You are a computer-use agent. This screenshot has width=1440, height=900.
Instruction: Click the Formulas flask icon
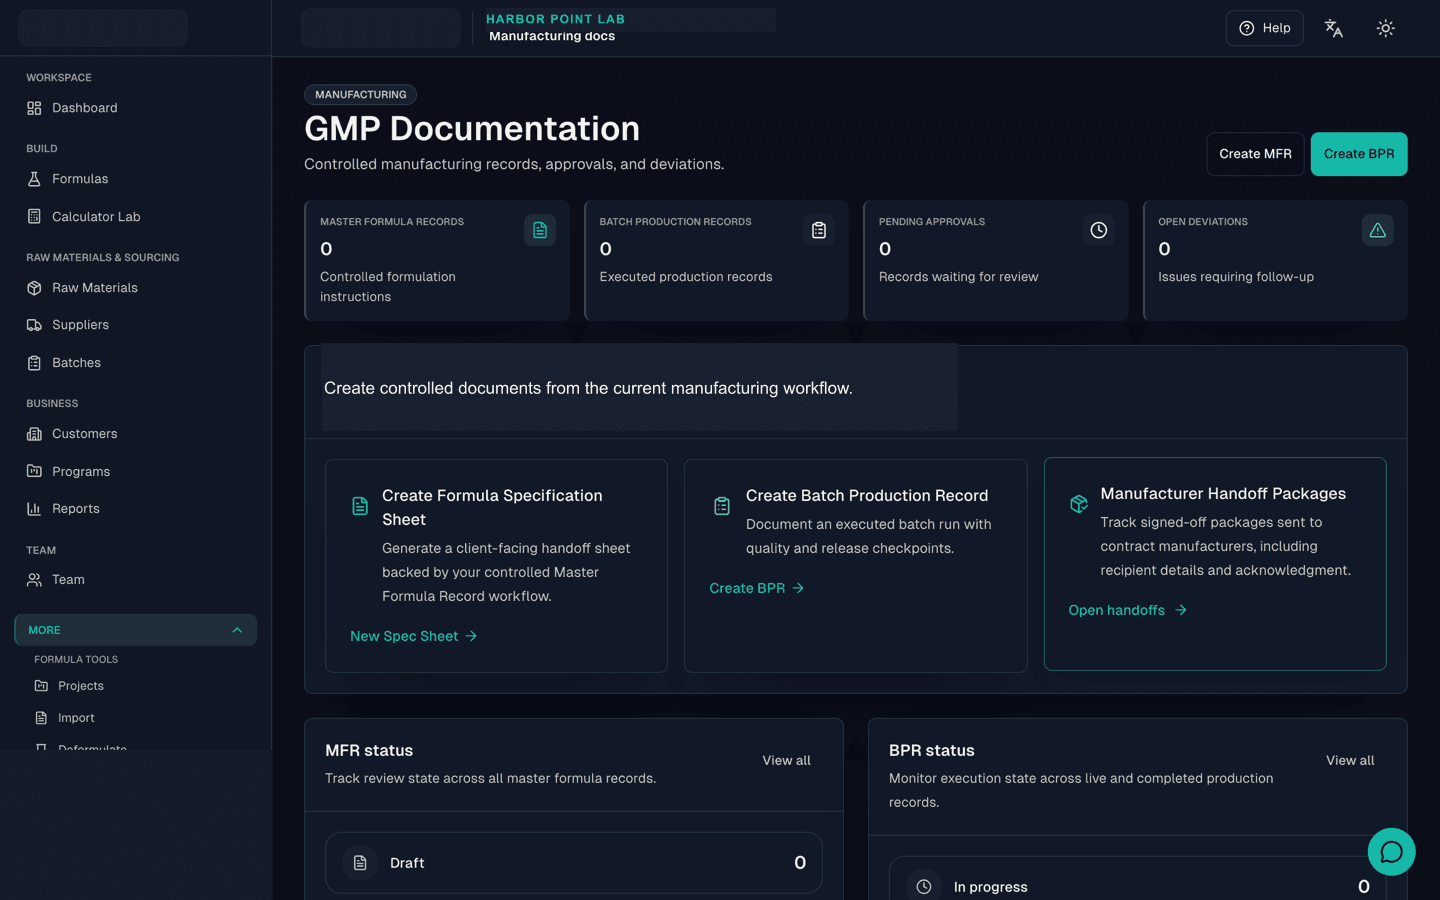click(34, 179)
